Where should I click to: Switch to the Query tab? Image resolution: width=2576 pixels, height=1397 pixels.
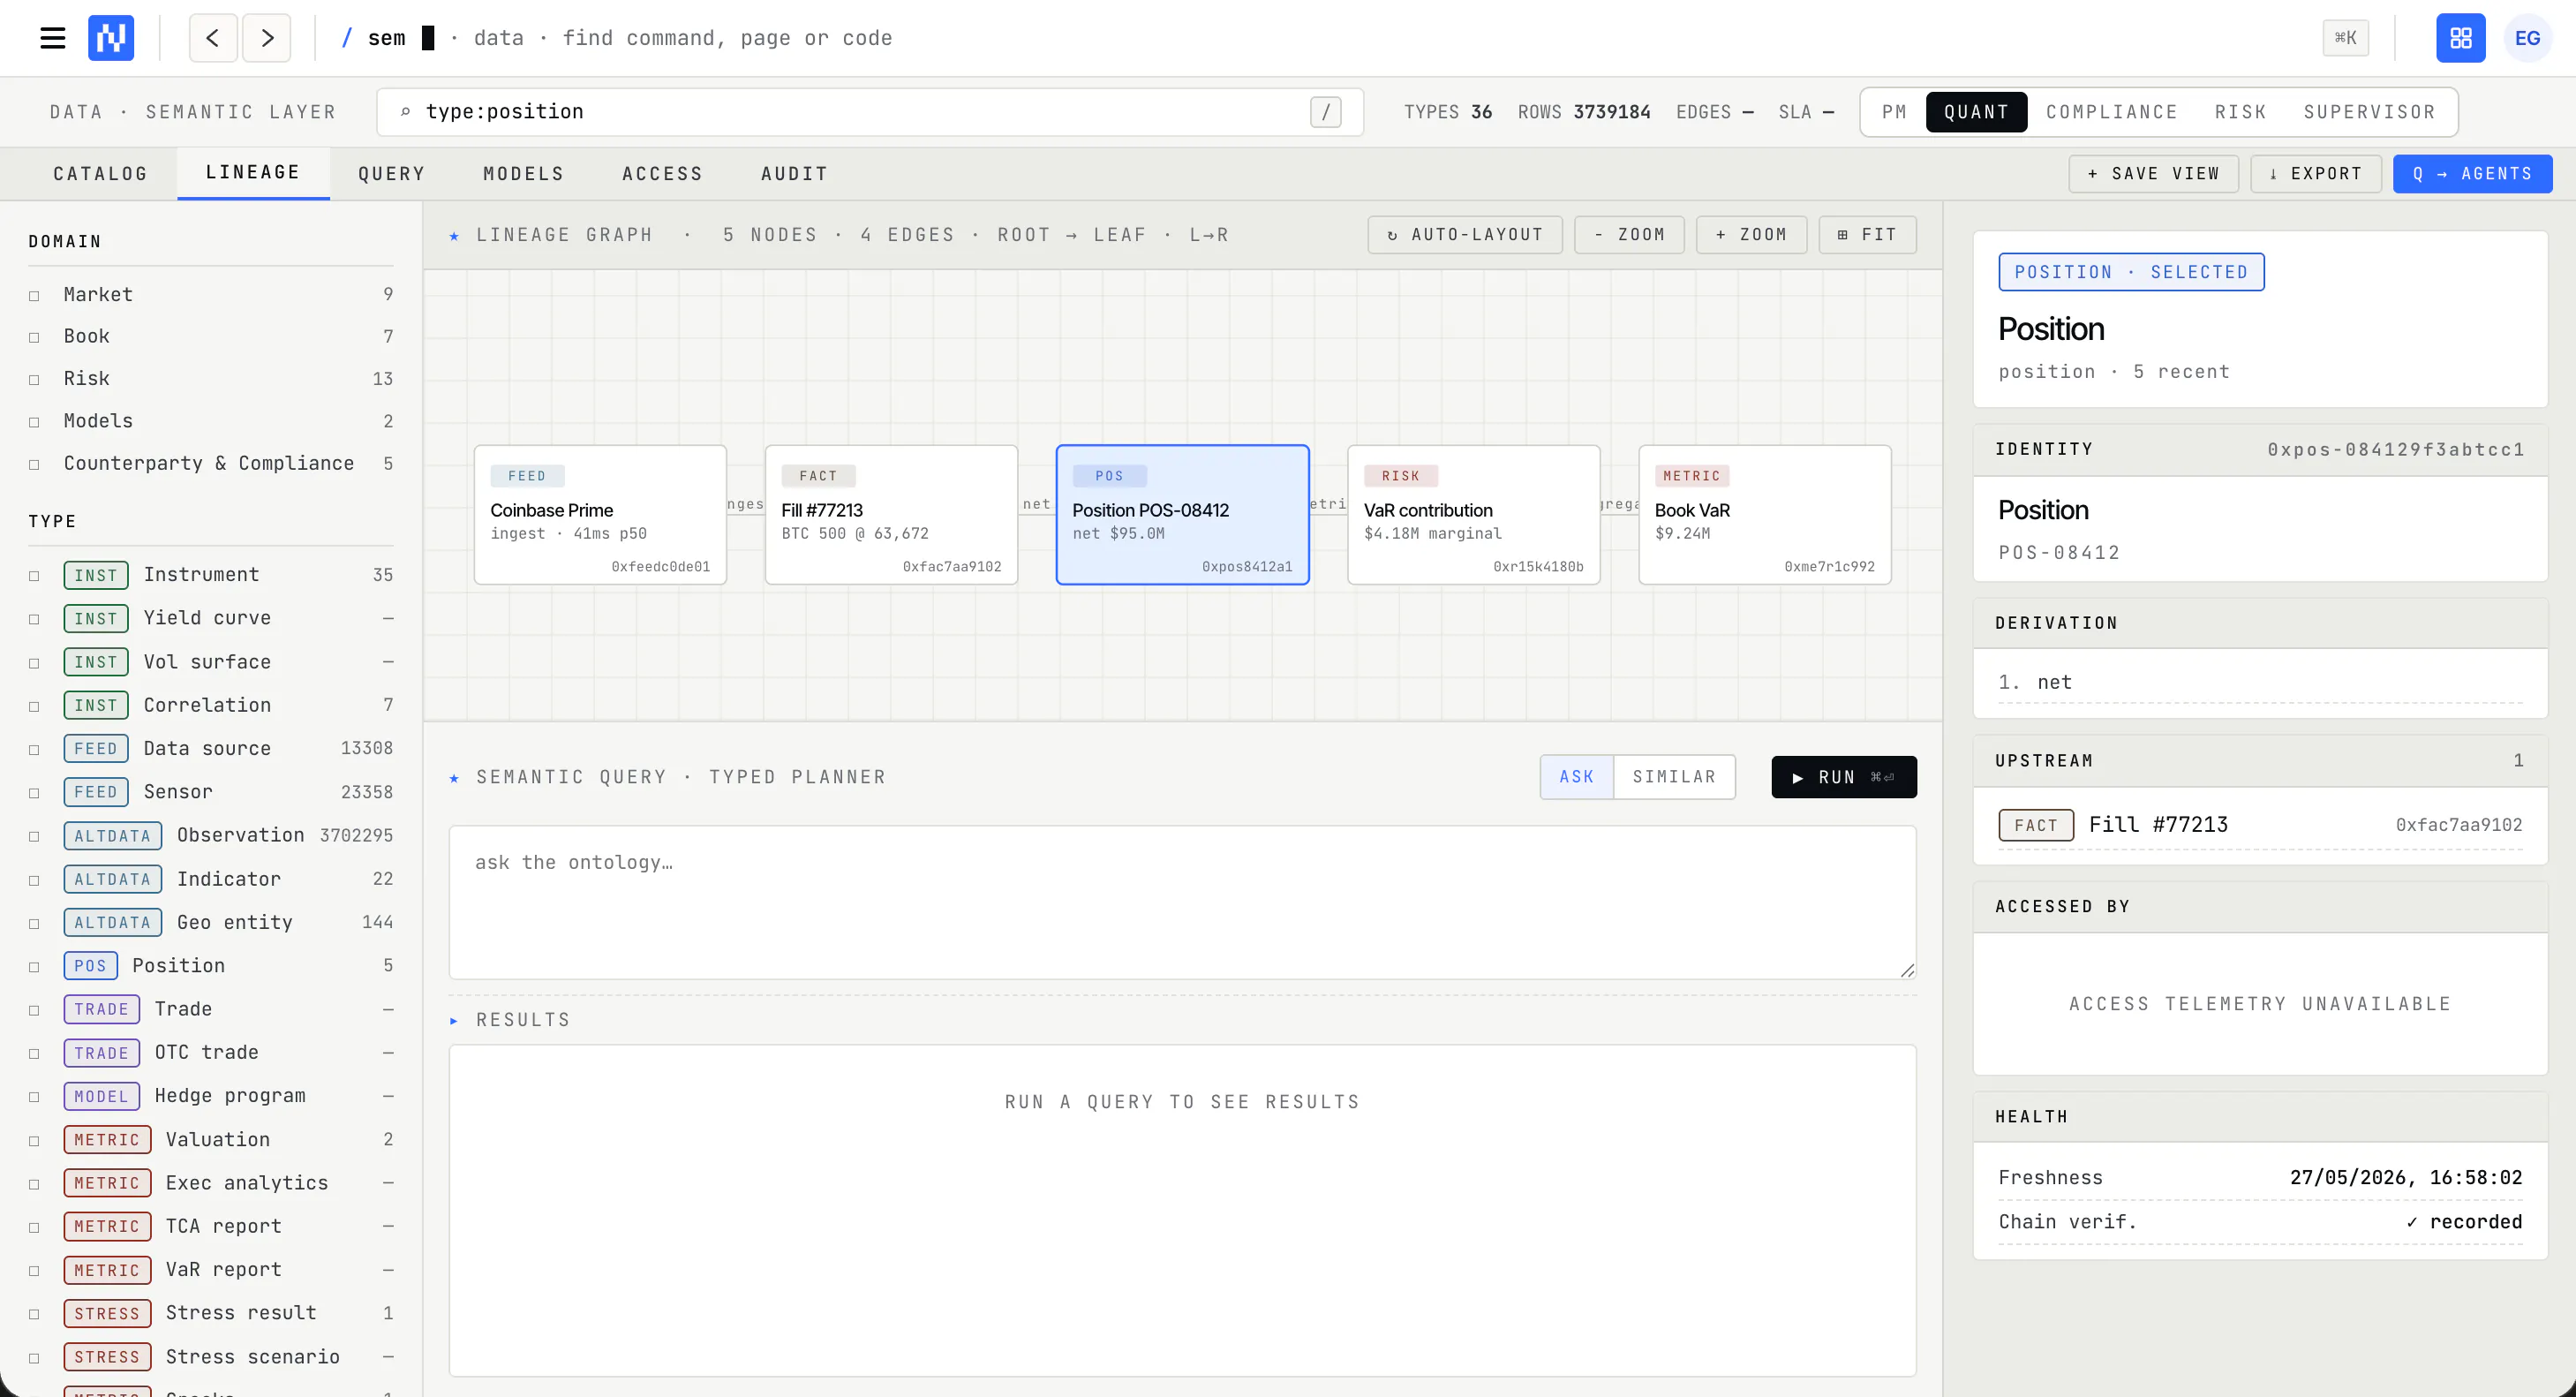(x=392, y=174)
